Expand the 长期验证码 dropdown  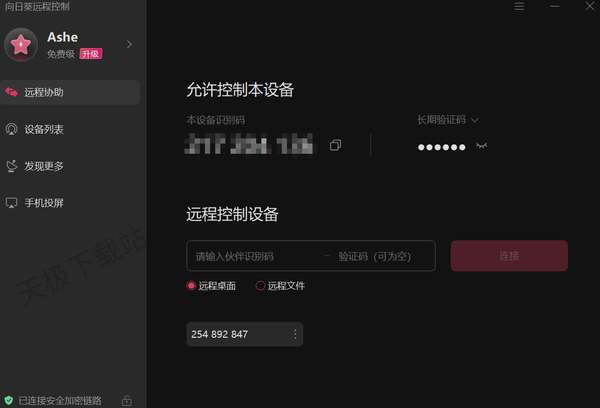tap(448, 120)
